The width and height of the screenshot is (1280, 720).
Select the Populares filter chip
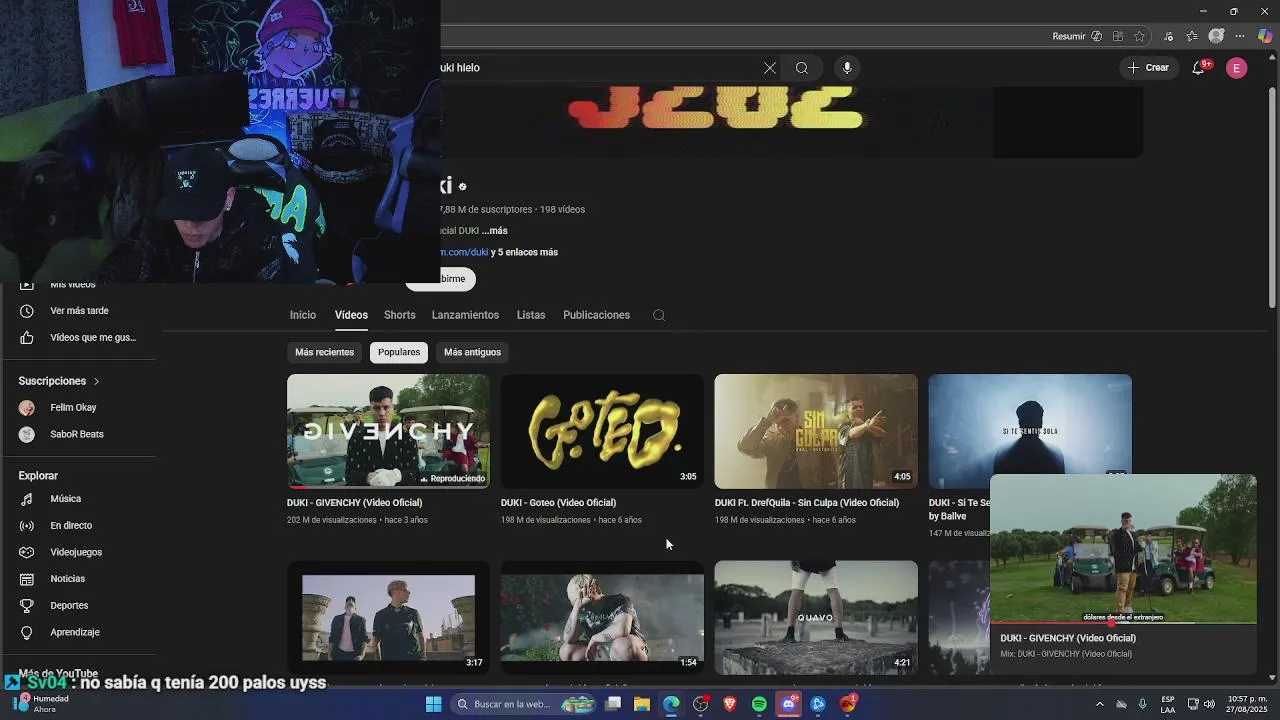tap(399, 352)
